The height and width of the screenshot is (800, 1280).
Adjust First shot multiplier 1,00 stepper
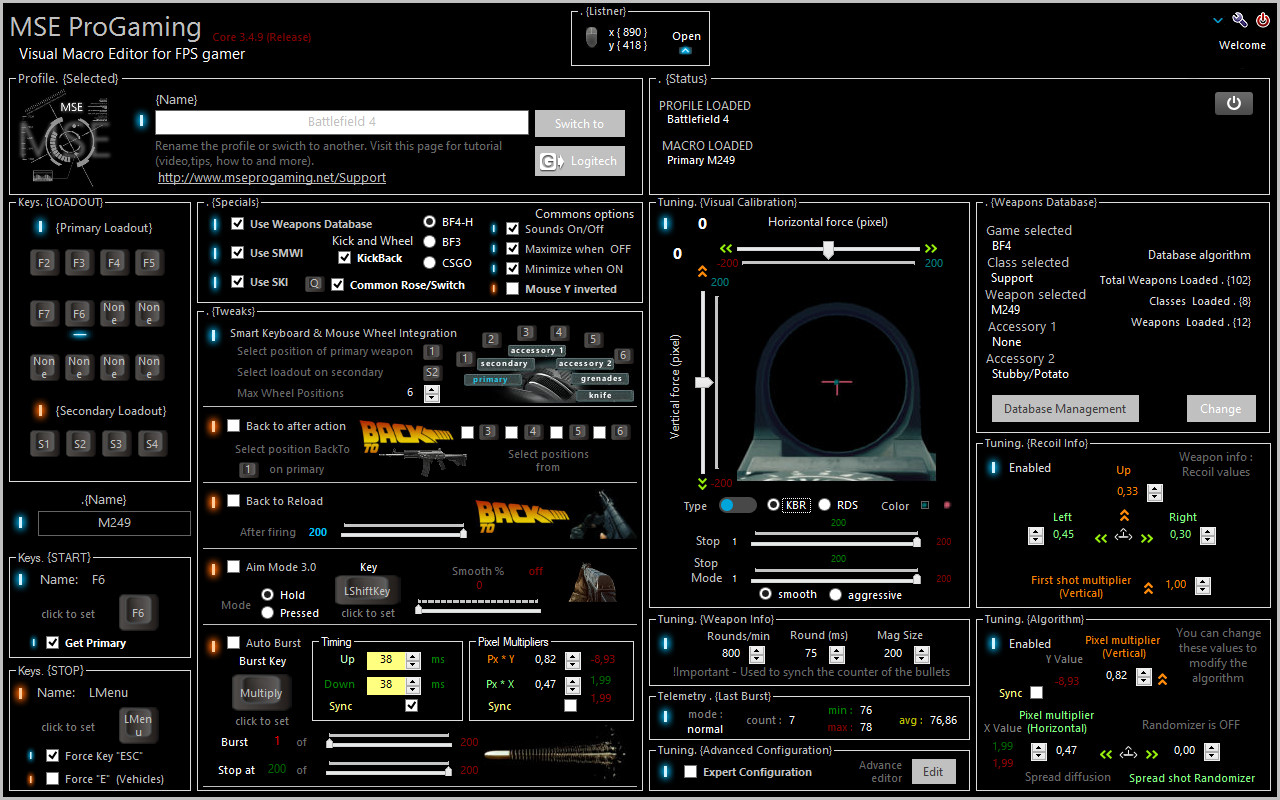pyautogui.click(x=1202, y=586)
